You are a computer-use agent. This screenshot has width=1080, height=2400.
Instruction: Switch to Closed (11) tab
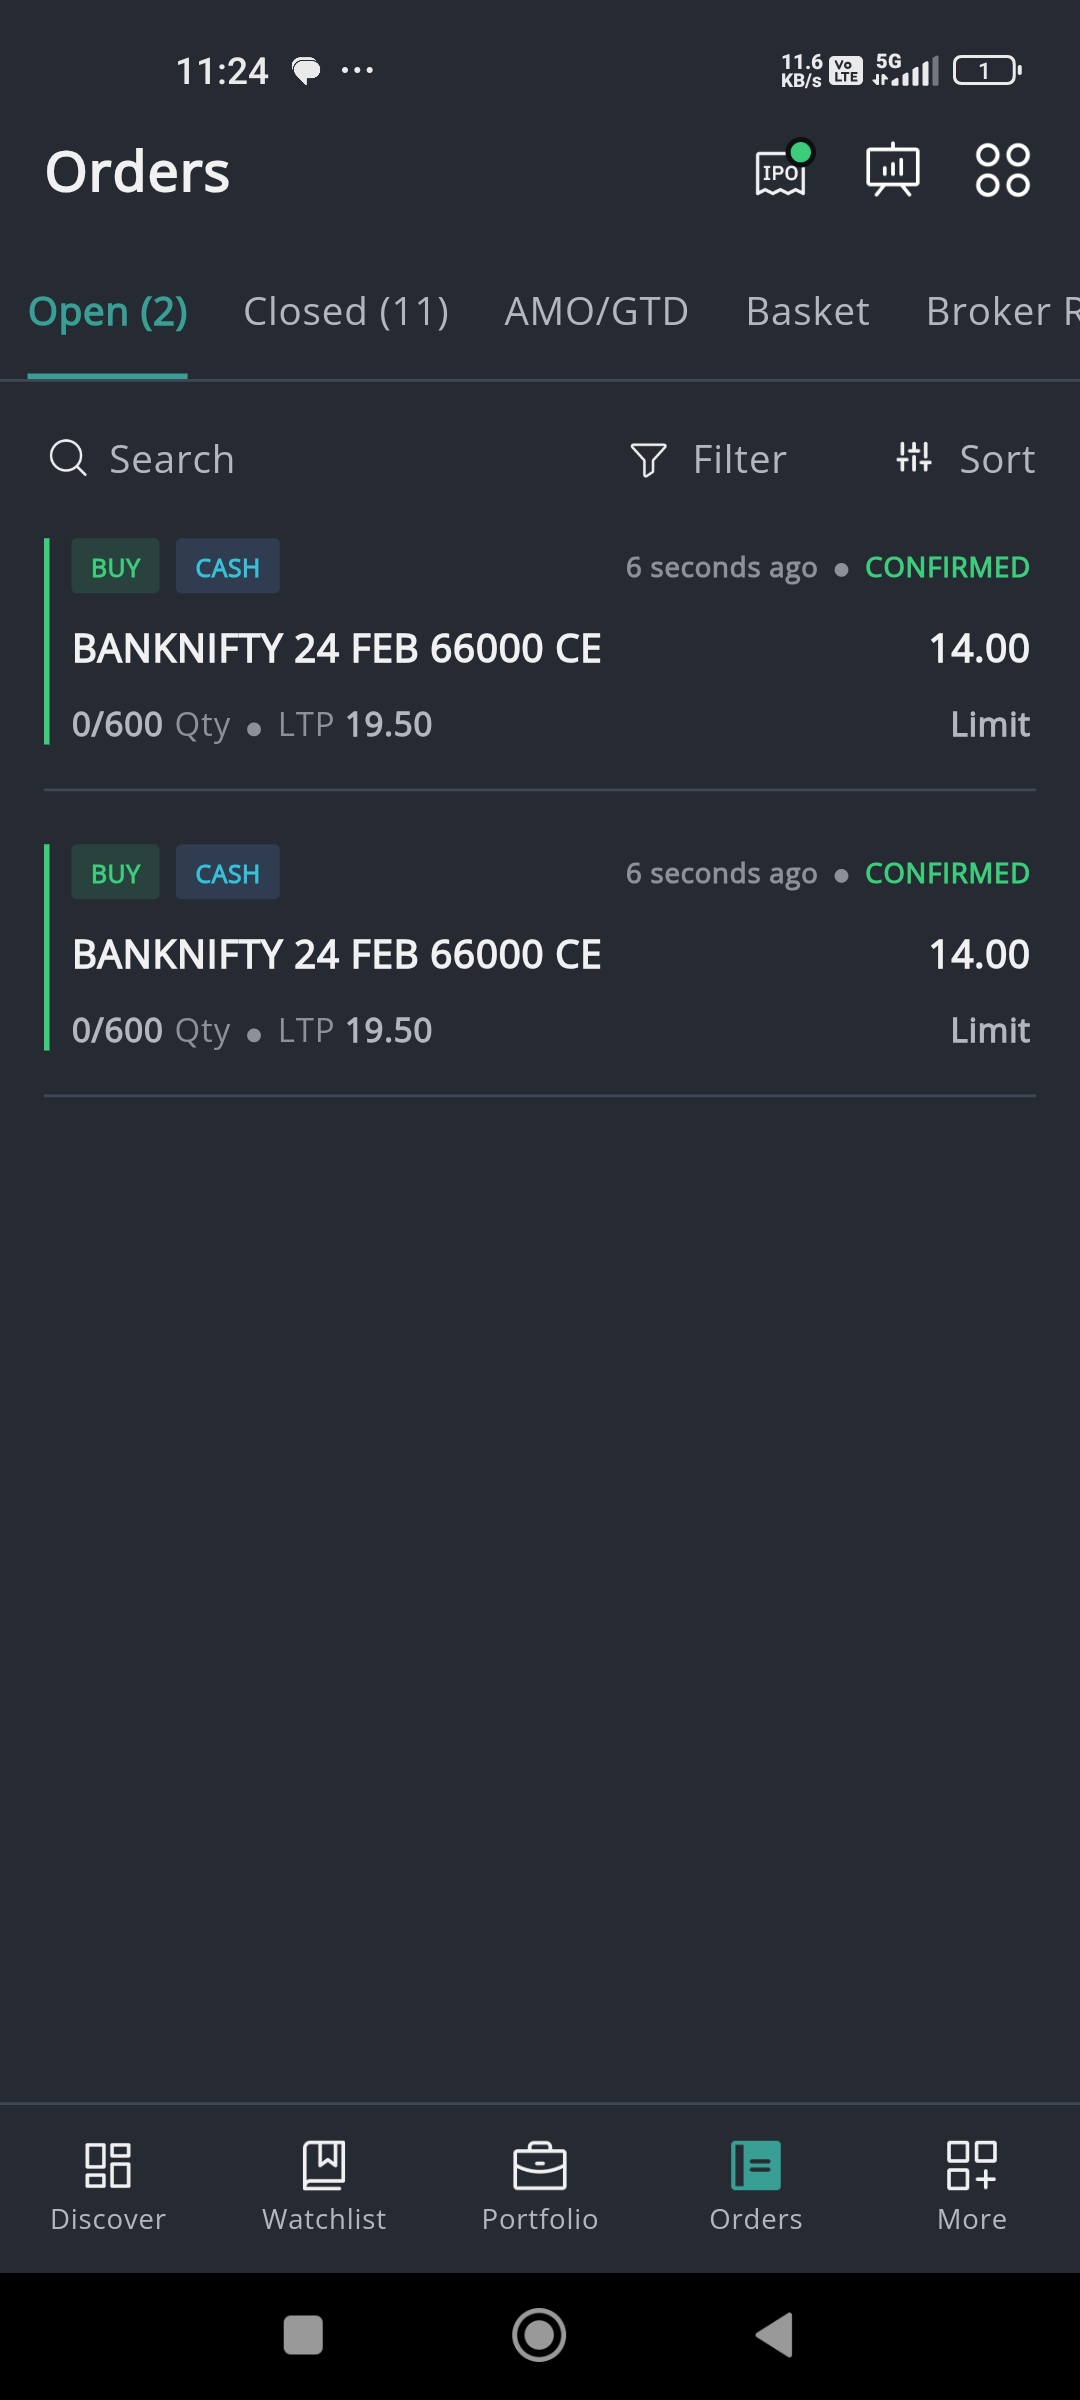[x=346, y=312]
